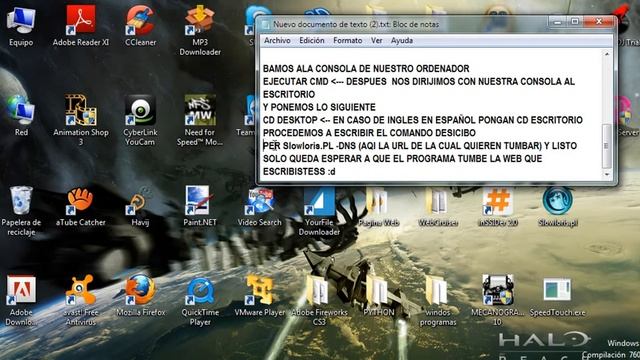Select the Pagina Web folder
Viewport: 640px width, 360px height.
point(379,207)
